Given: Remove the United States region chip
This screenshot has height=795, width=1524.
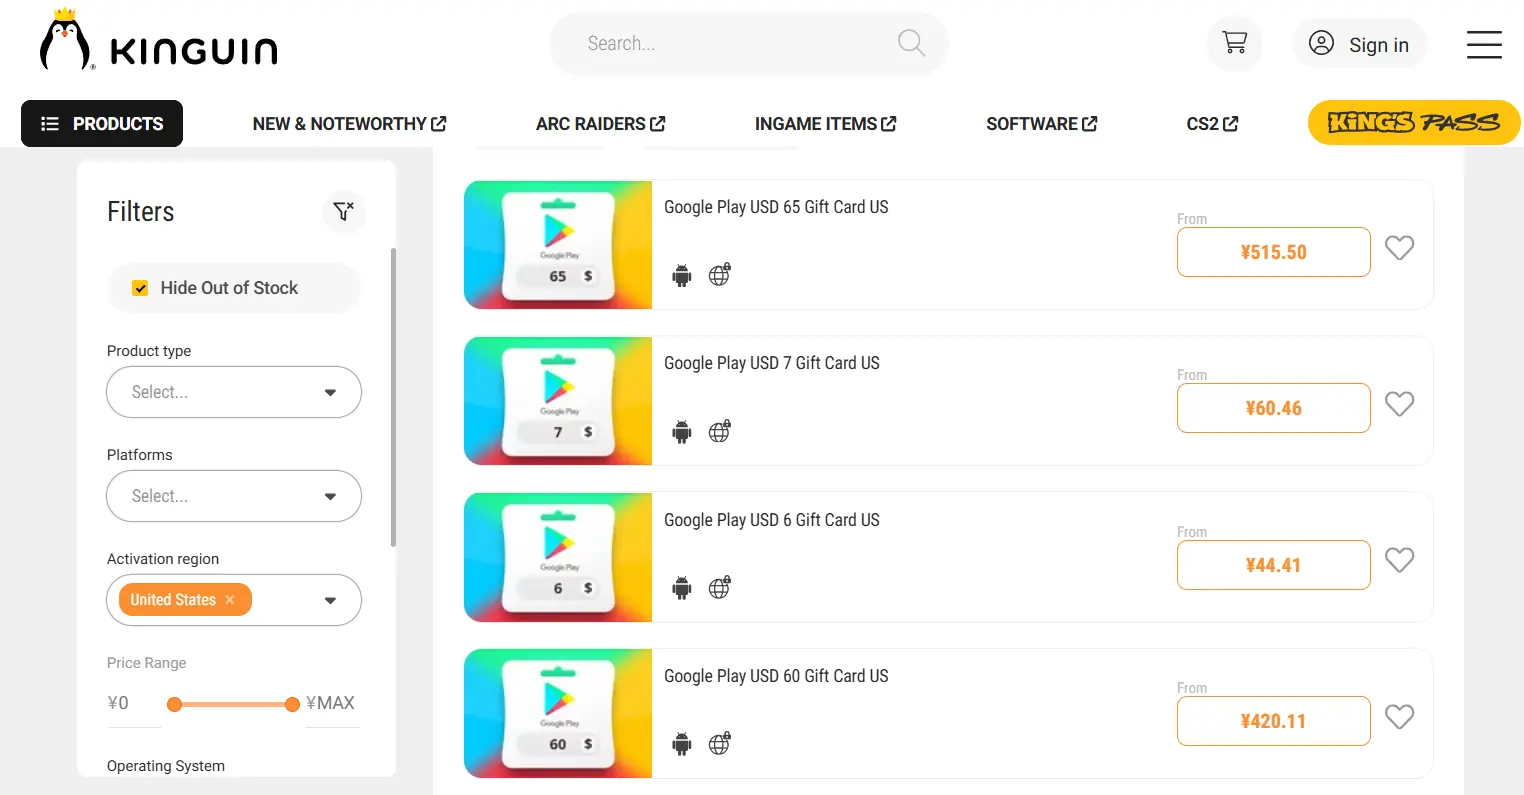Looking at the screenshot, I should [x=229, y=599].
